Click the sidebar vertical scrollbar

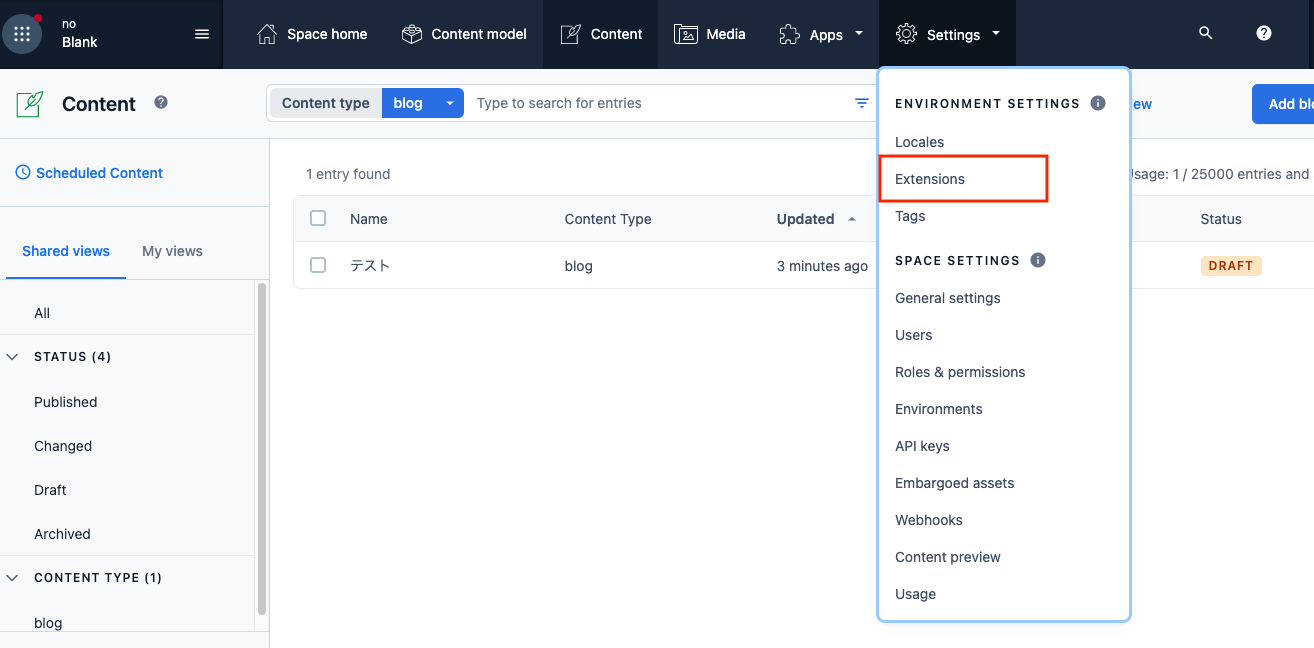[262, 448]
